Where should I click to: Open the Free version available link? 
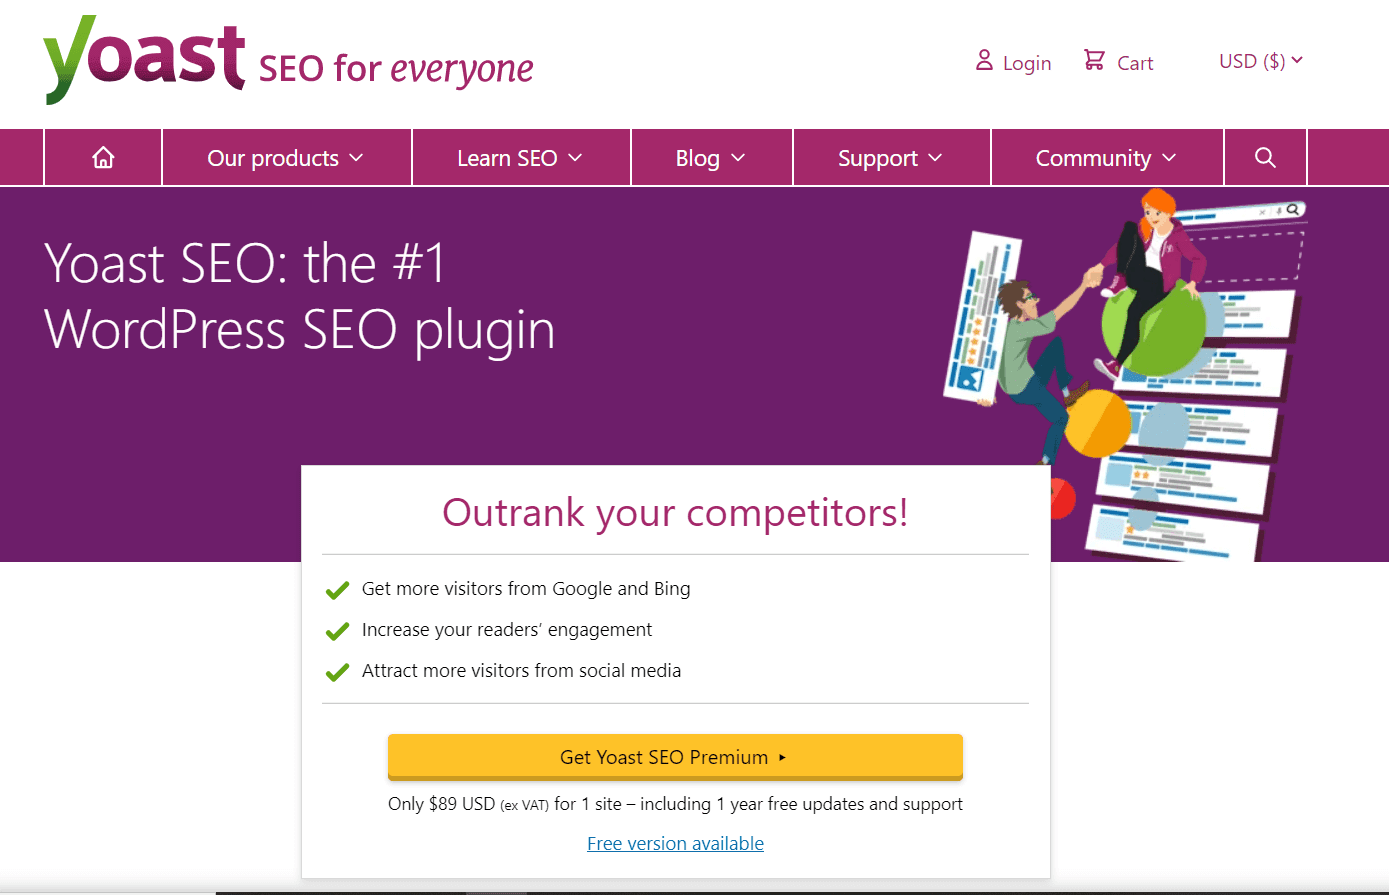pos(675,843)
